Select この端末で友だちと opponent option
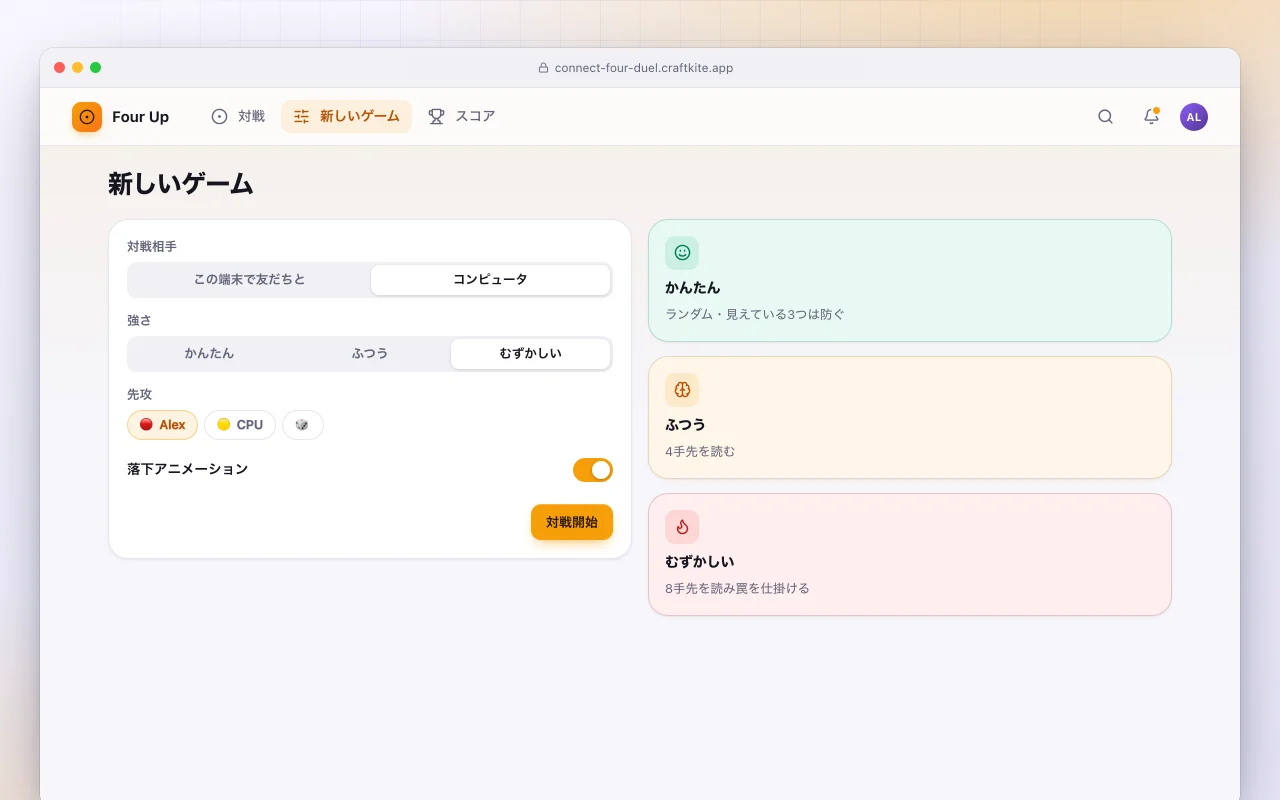This screenshot has height=800, width=1280. 250,280
